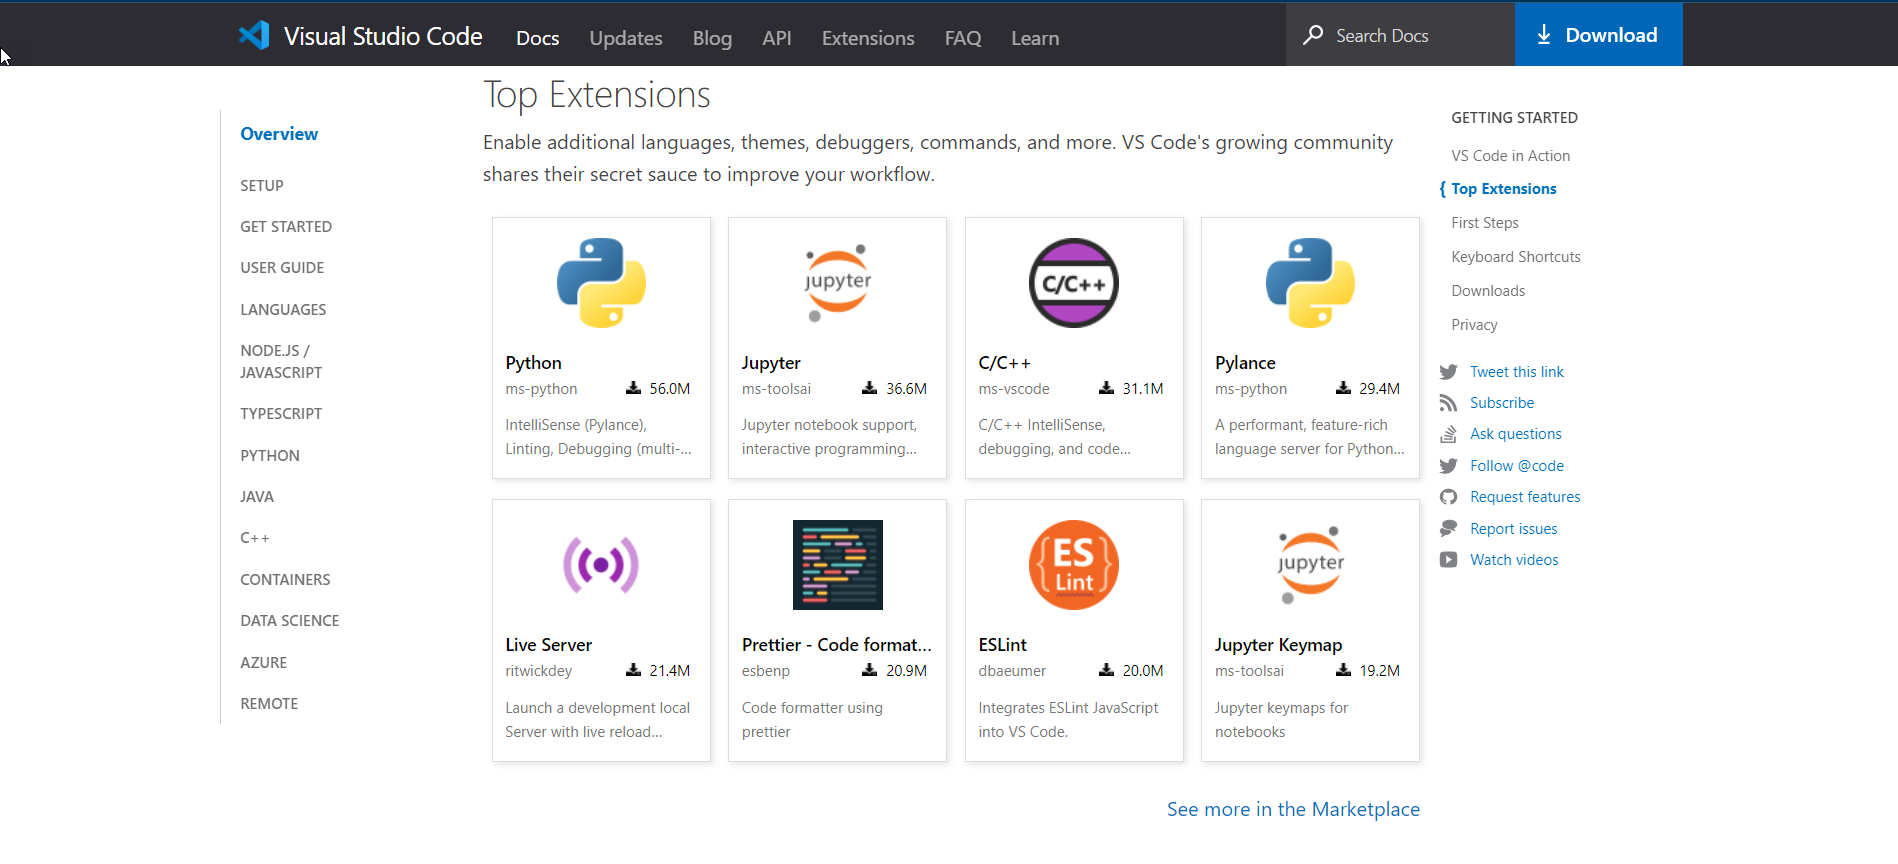Click the Twitter icon beside Tweet this link
The height and width of the screenshot is (864, 1898).
(x=1448, y=372)
